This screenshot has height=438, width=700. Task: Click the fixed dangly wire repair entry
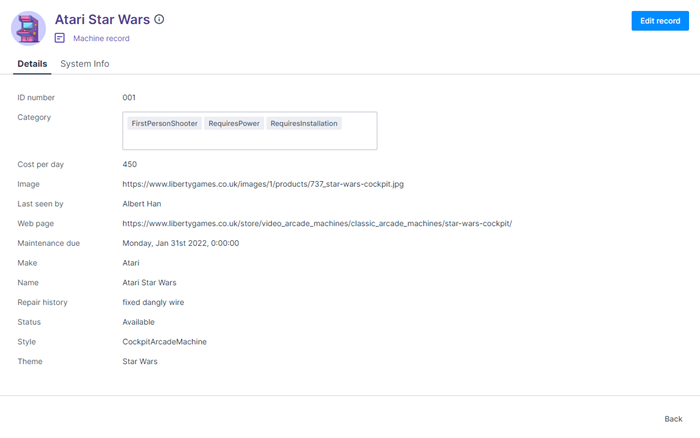pos(153,302)
